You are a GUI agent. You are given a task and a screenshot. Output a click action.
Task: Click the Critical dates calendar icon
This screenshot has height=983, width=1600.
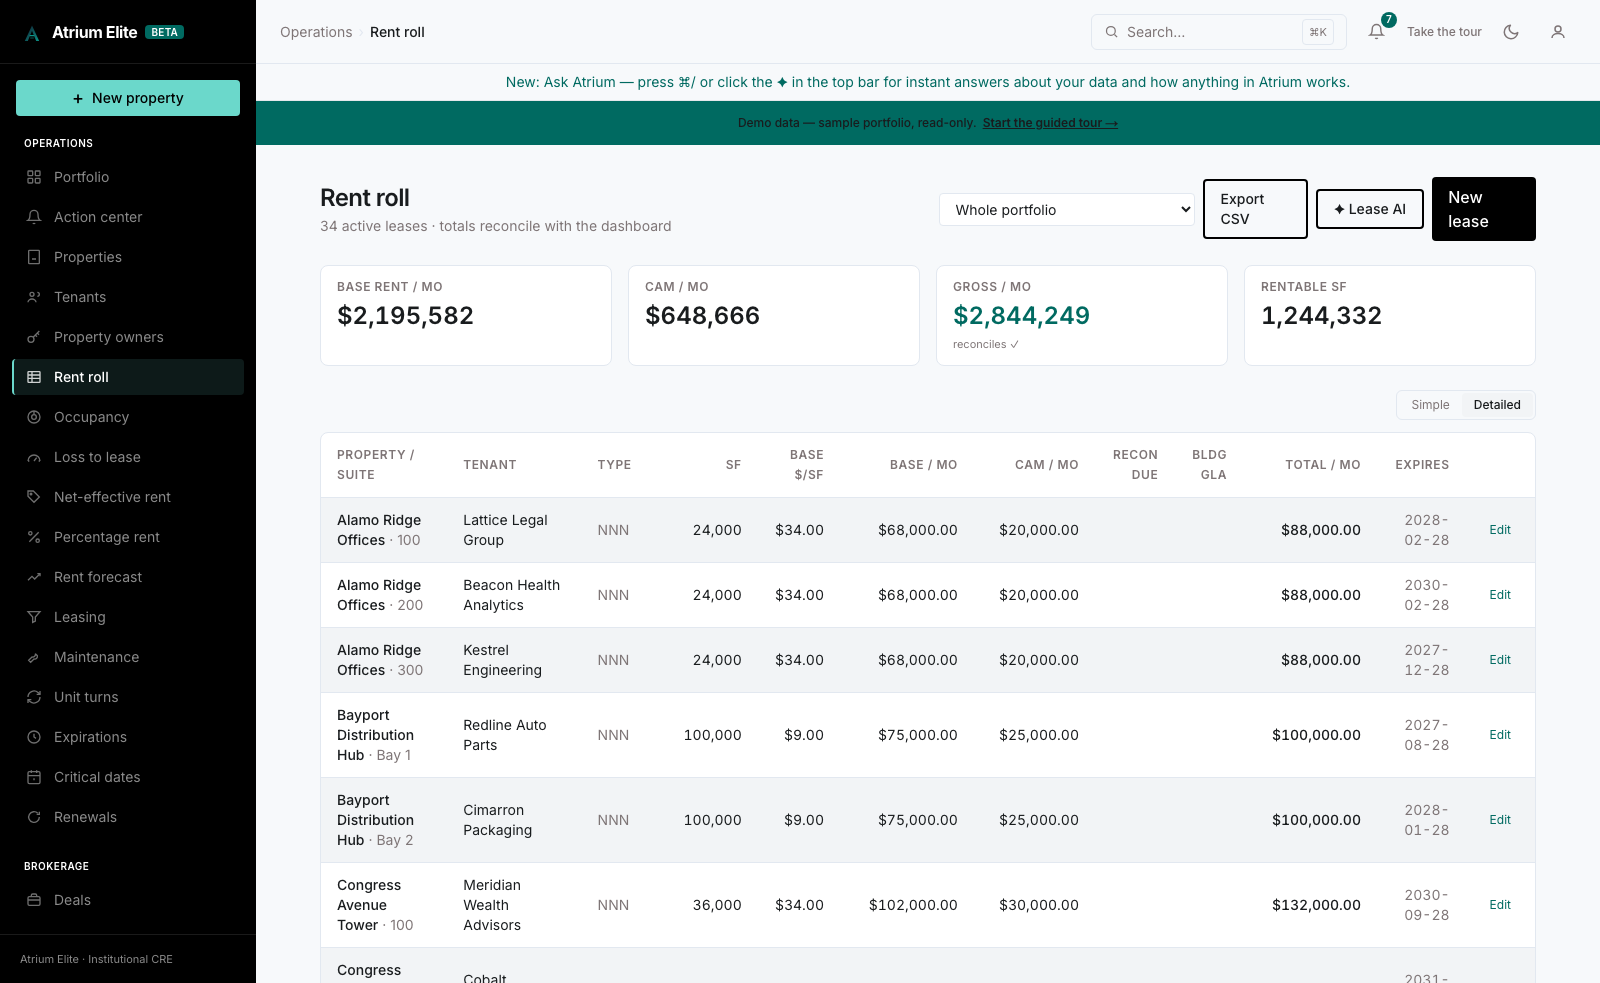point(34,777)
